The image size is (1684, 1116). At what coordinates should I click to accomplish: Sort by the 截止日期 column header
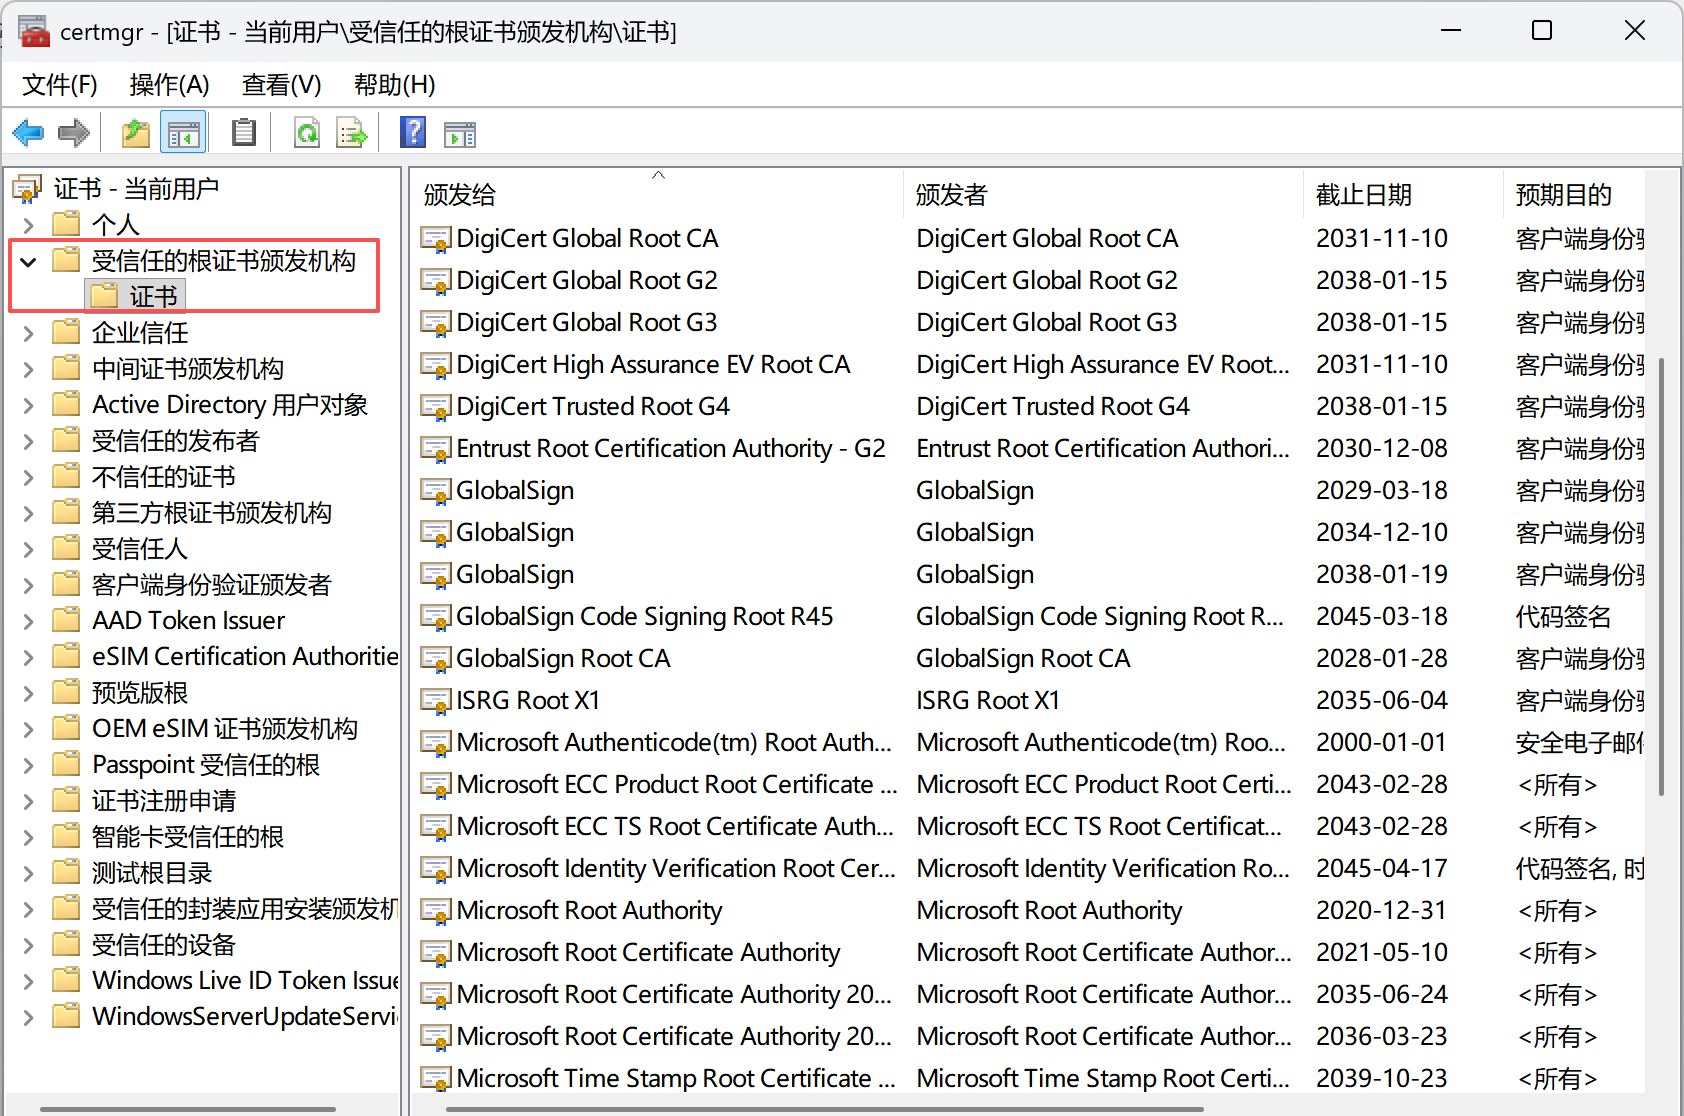click(x=1404, y=195)
